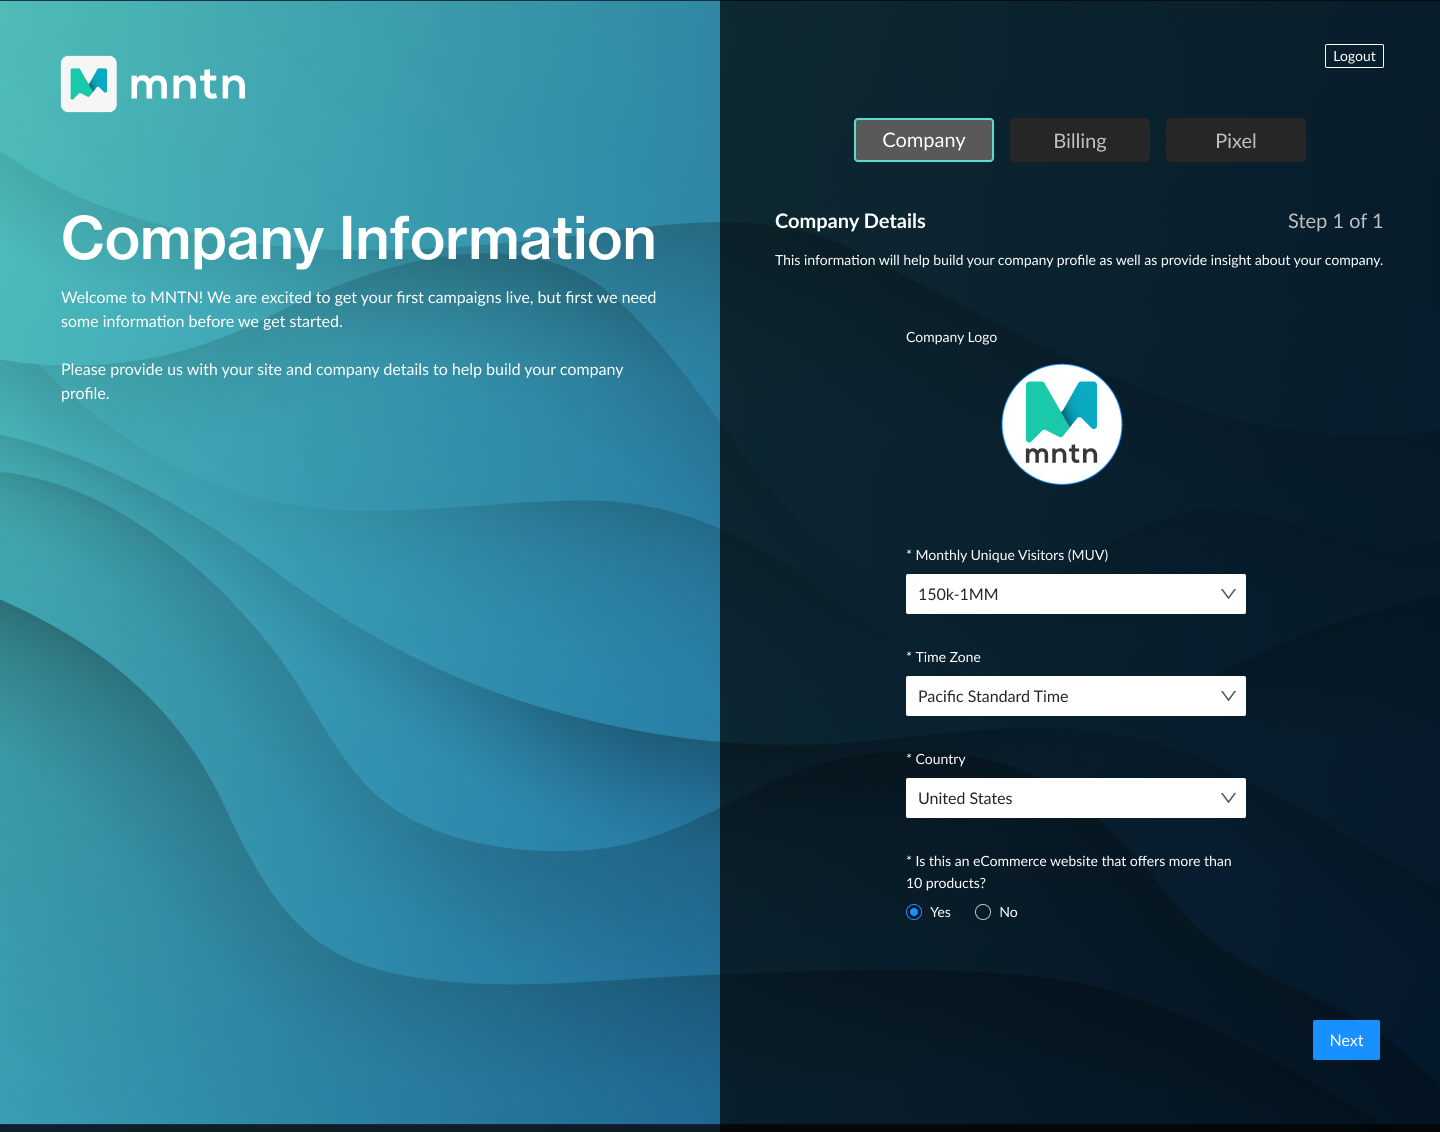The height and width of the screenshot is (1132, 1440).
Task: Expand the Time Zone dropdown
Action: 1076,696
